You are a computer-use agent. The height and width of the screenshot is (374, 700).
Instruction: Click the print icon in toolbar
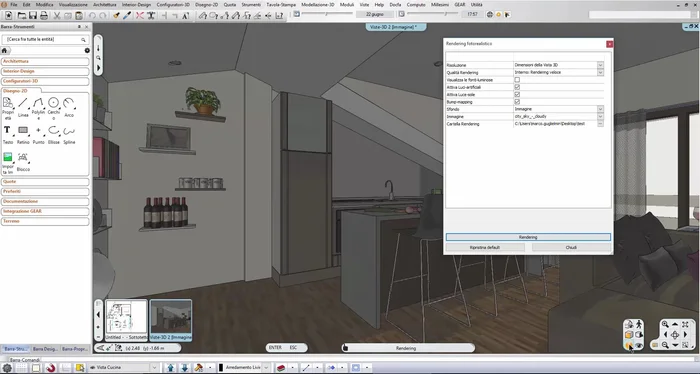[44, 15]
